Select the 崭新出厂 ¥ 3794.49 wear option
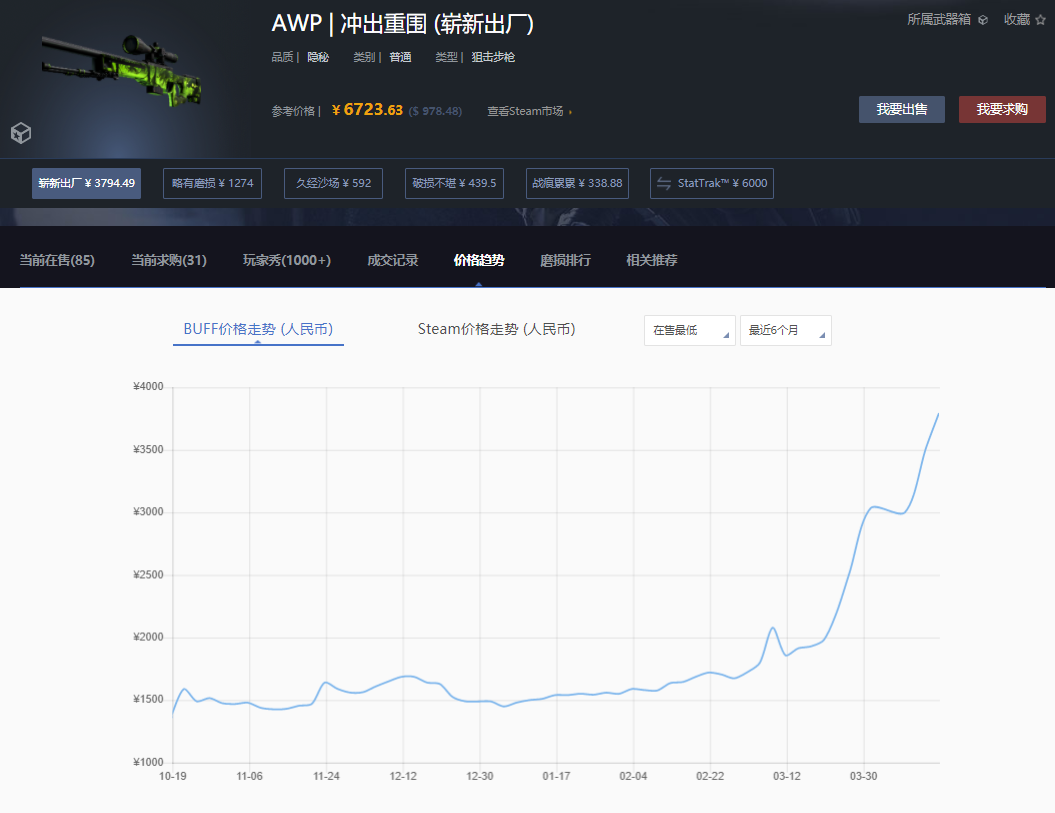Image resolution: width=1055 pixels, height=813 pixels. [87, 184]
